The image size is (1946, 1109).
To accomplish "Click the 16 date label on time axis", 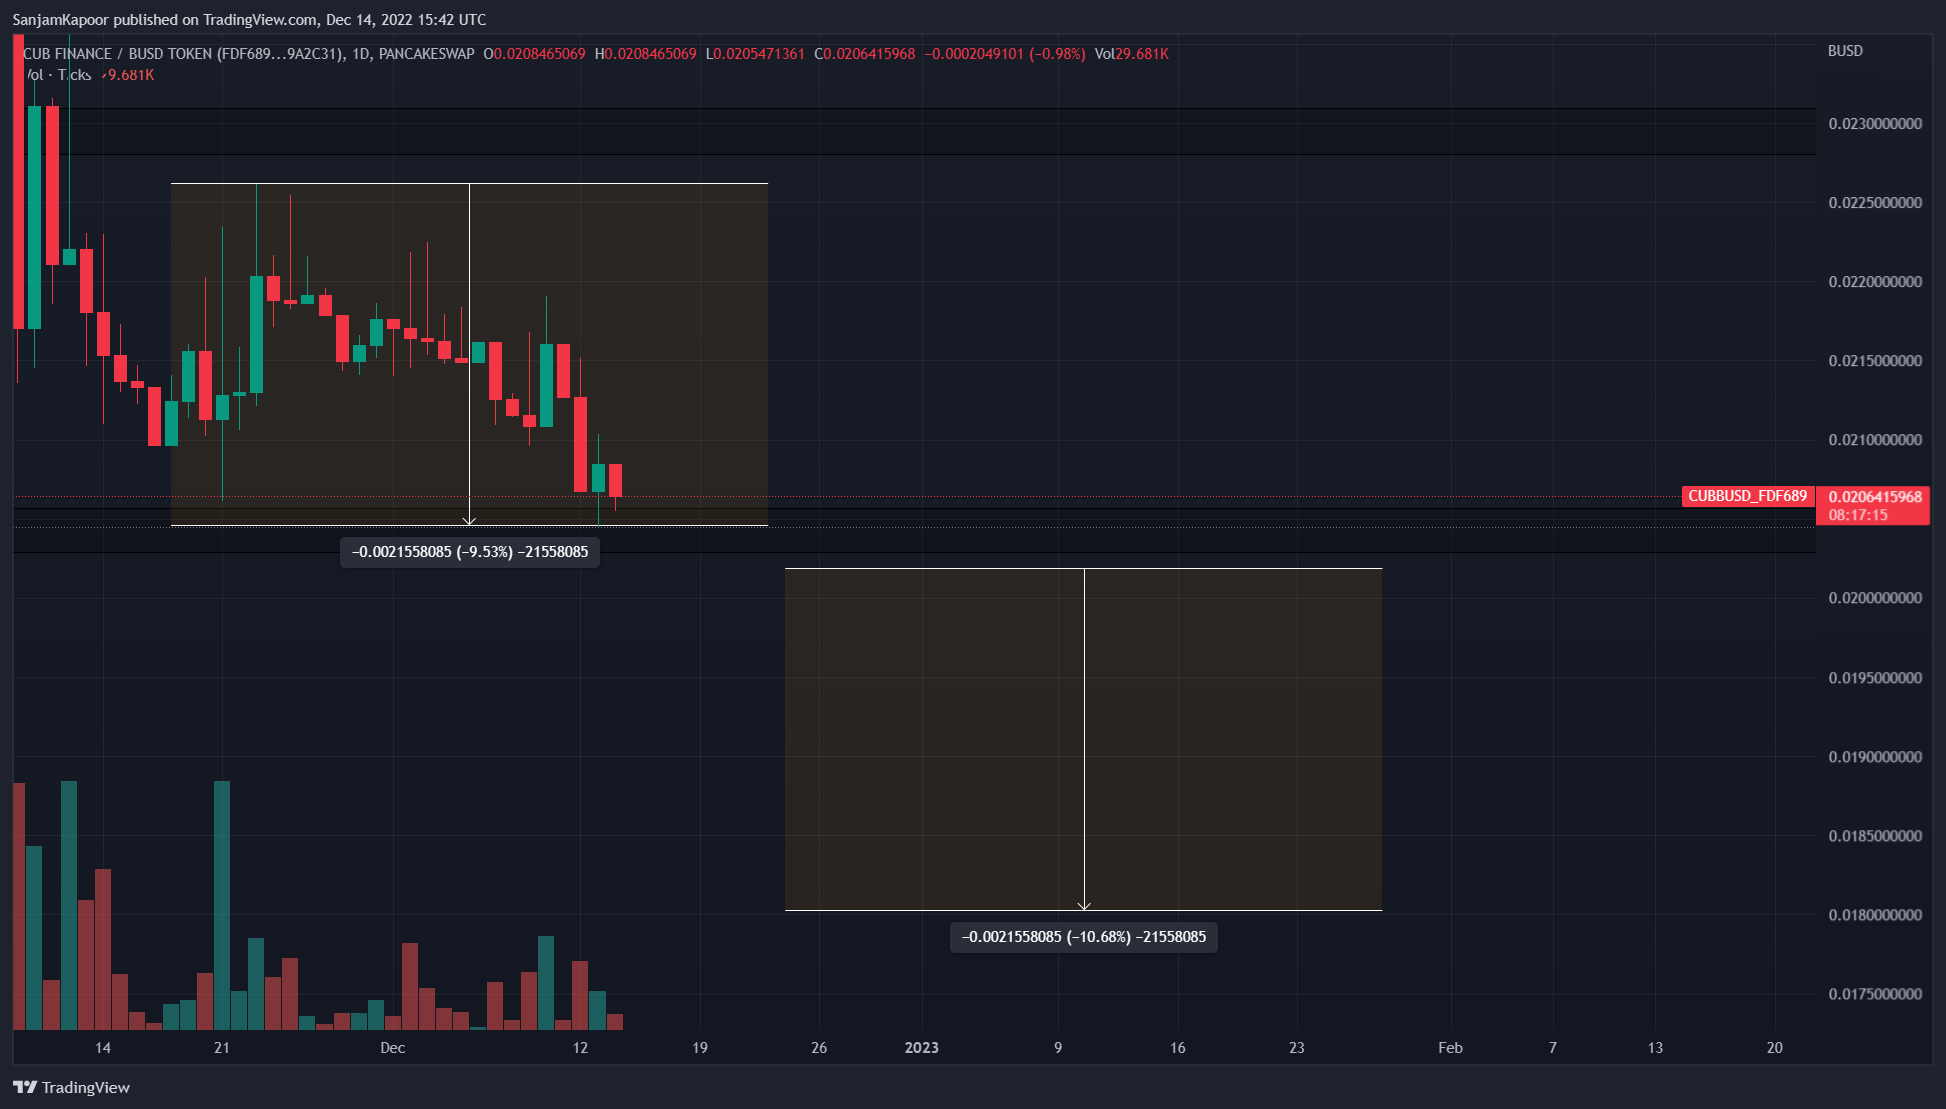I will 1178,1048.
